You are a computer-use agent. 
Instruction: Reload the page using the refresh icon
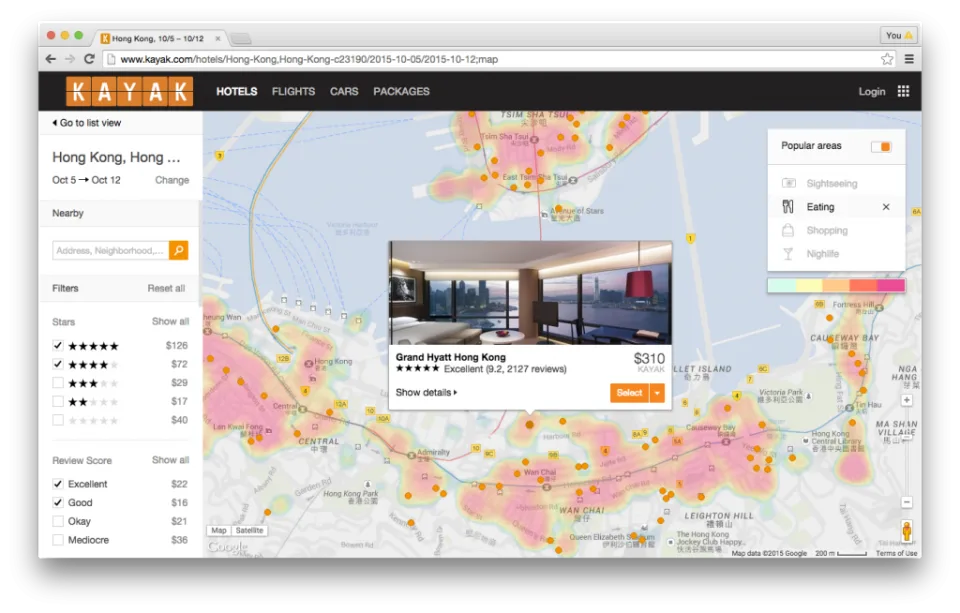[x=89, y=59]
